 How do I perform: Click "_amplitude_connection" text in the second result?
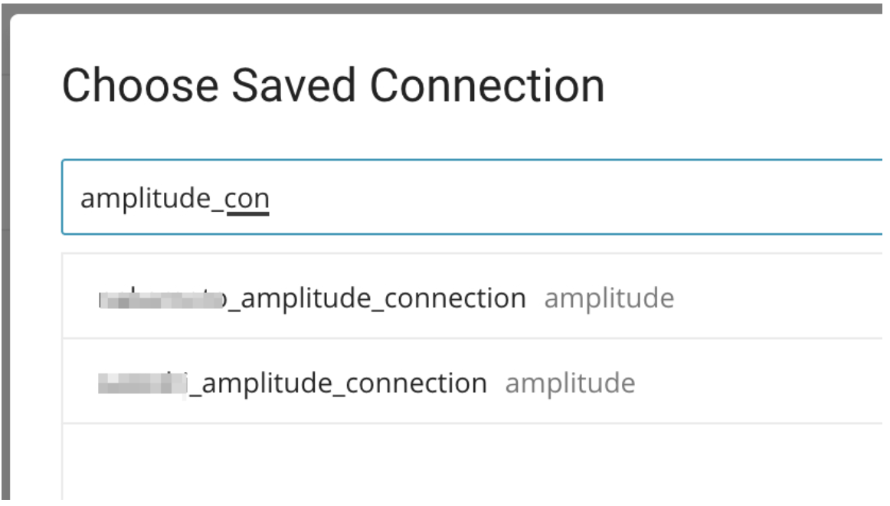click(x=339, y=383)
